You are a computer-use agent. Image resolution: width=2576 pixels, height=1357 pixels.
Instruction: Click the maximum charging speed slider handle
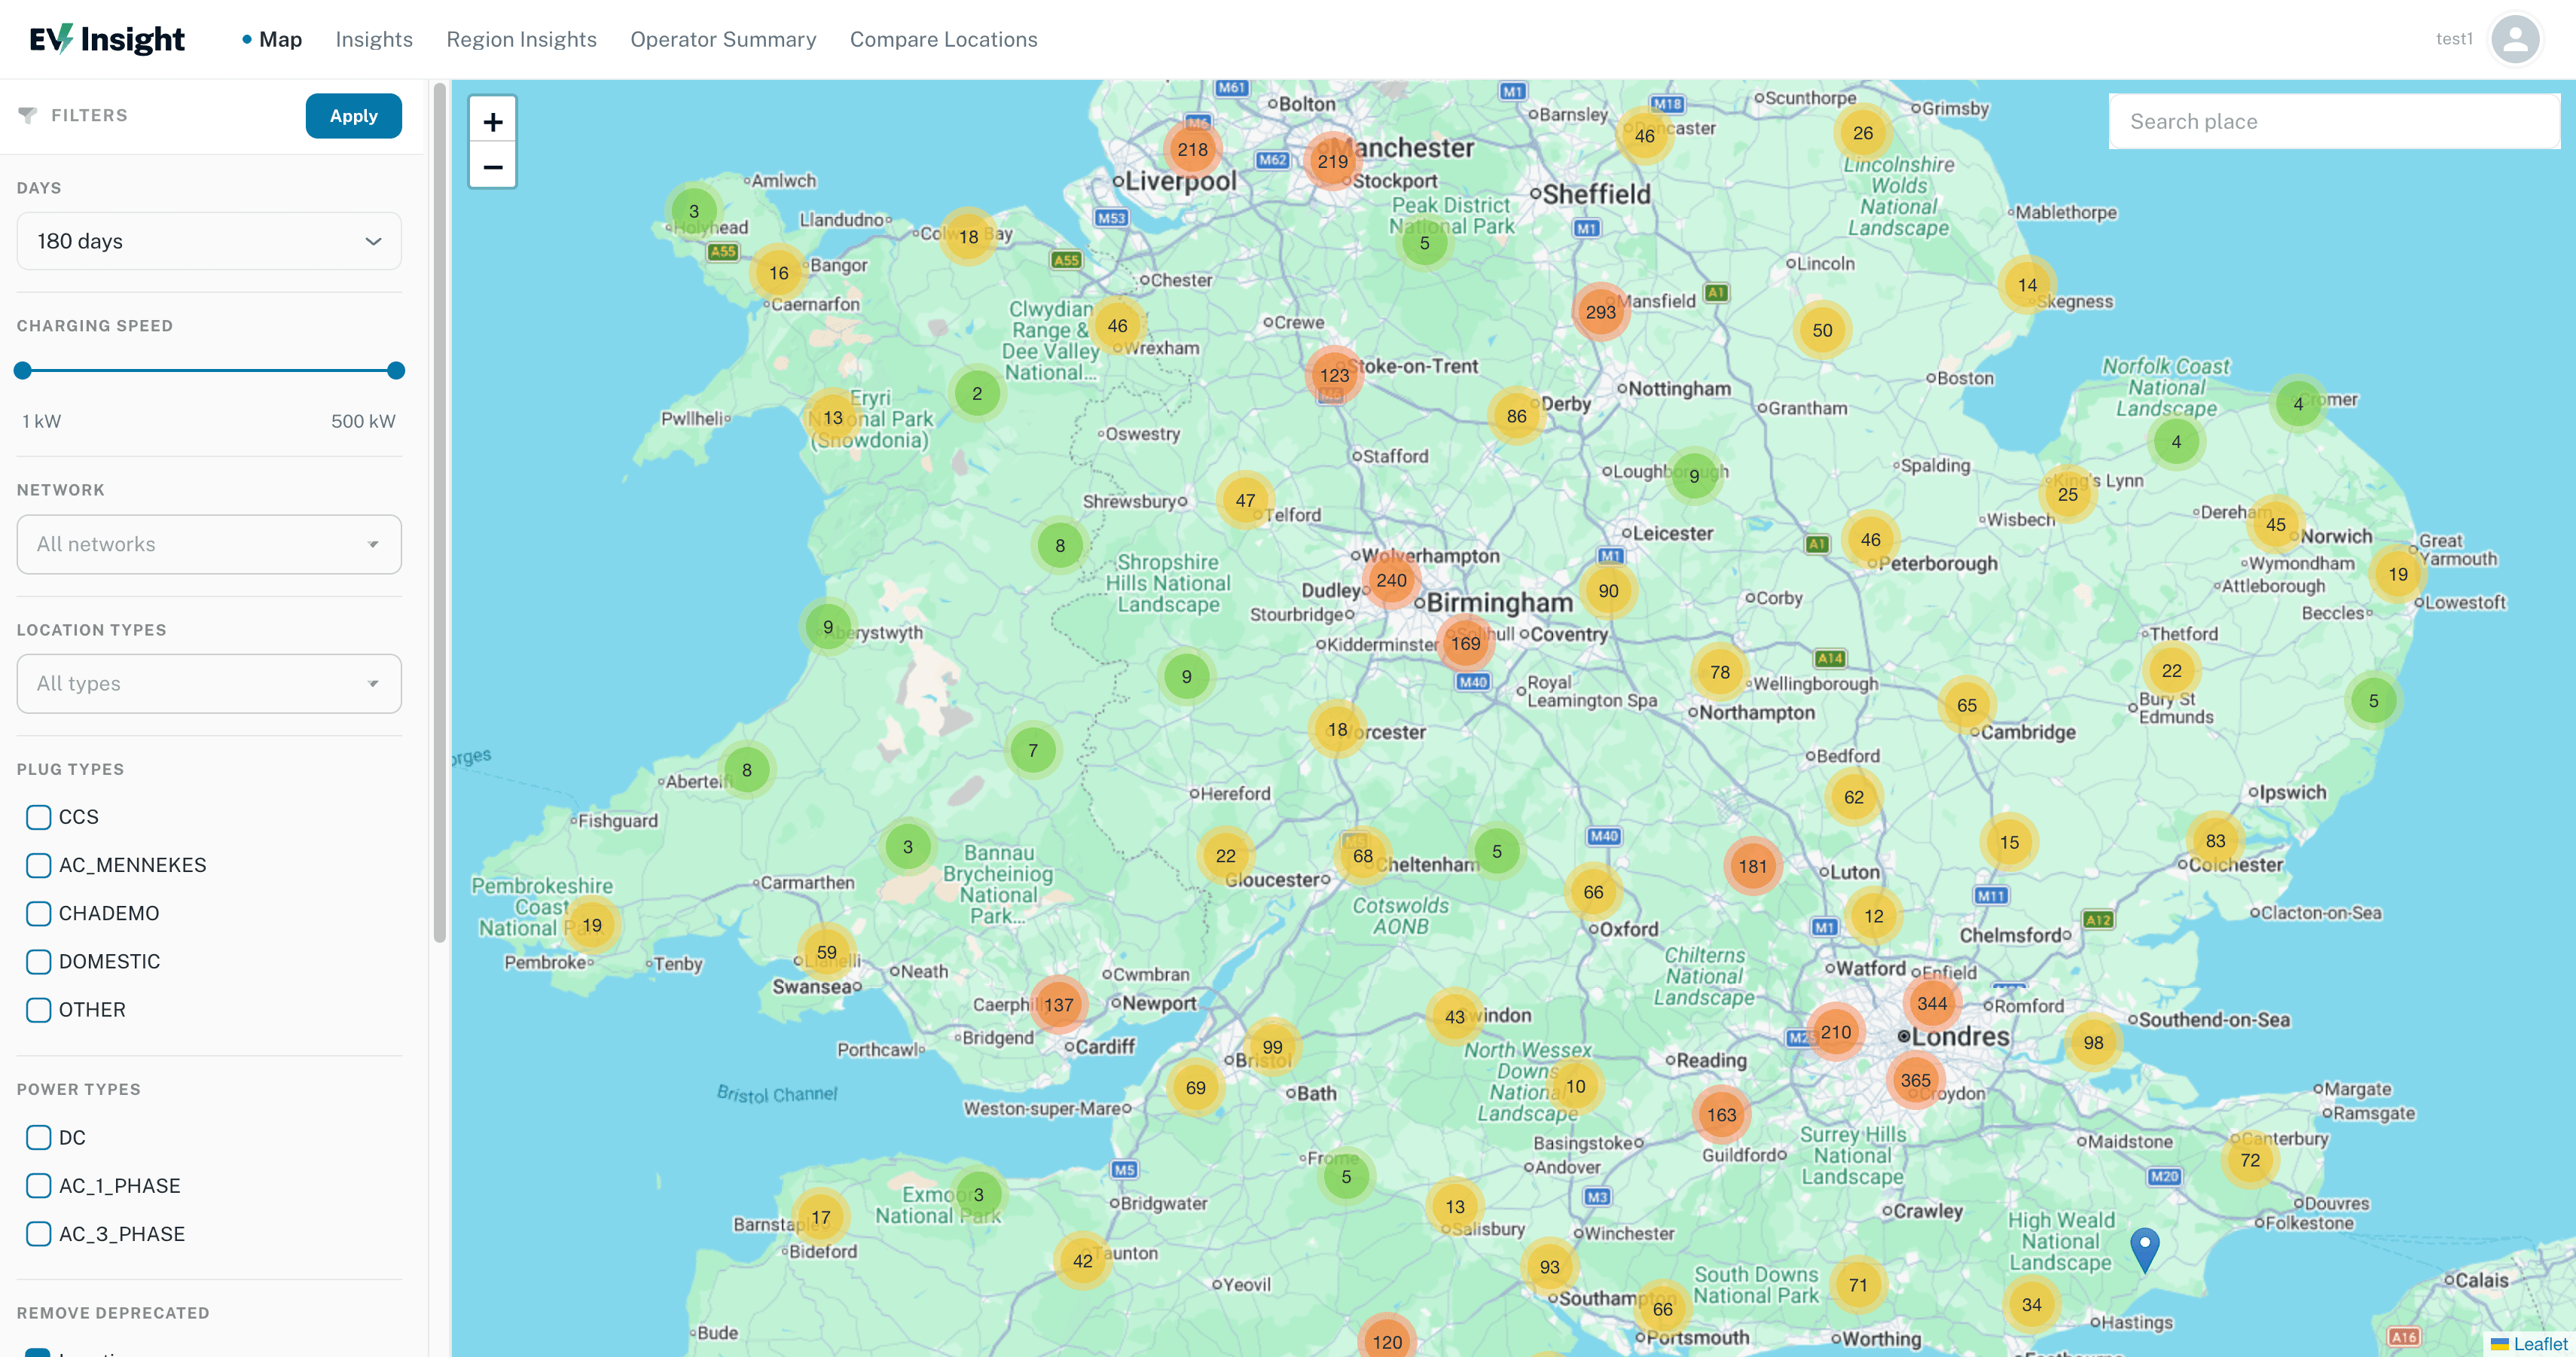coord(396,370)
